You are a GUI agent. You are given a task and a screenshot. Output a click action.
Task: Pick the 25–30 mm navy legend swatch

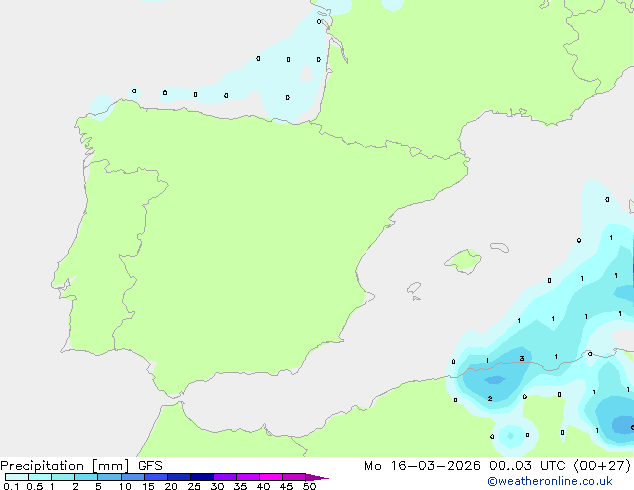tap(202, 477)
